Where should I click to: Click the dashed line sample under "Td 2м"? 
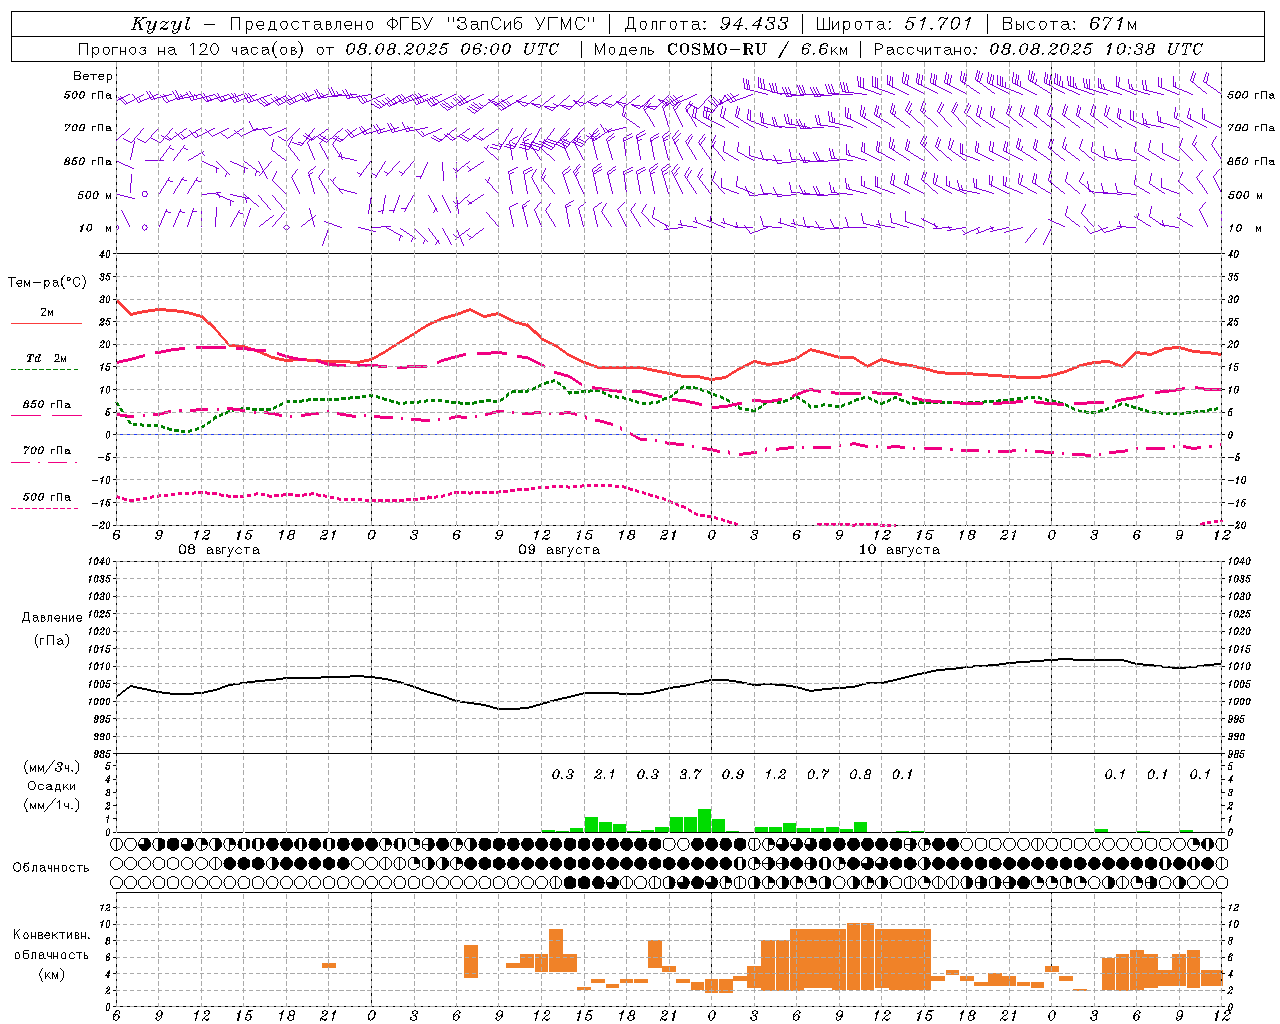pos(46,370)
